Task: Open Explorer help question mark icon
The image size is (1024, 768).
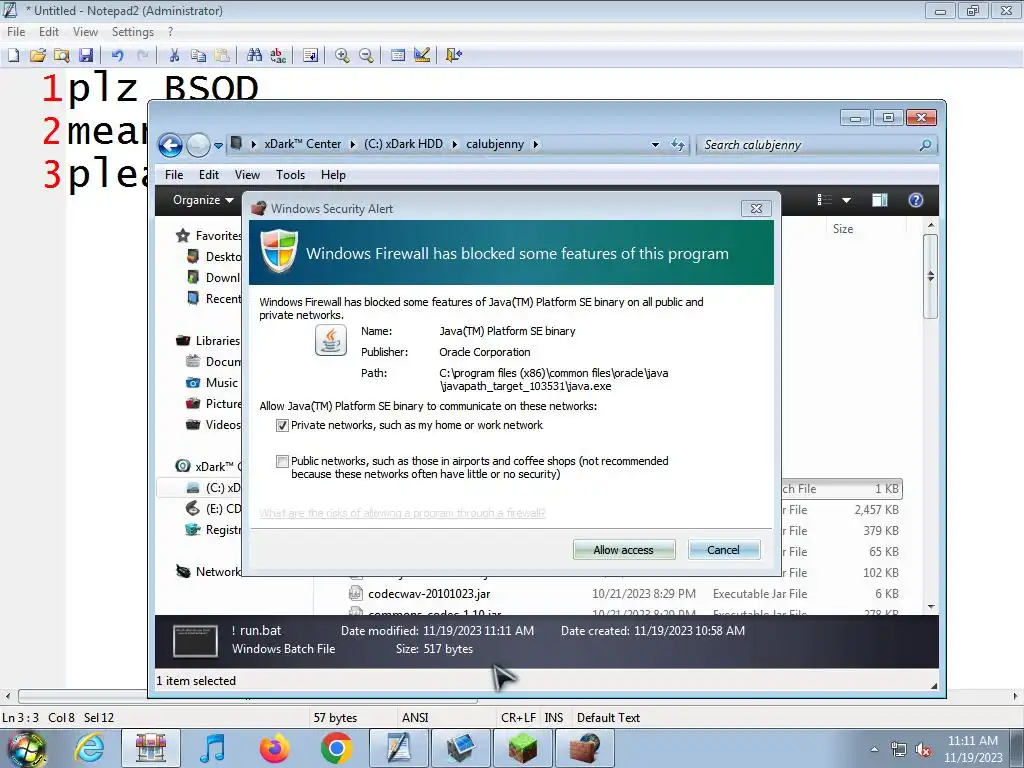Action: click(916, 200)
